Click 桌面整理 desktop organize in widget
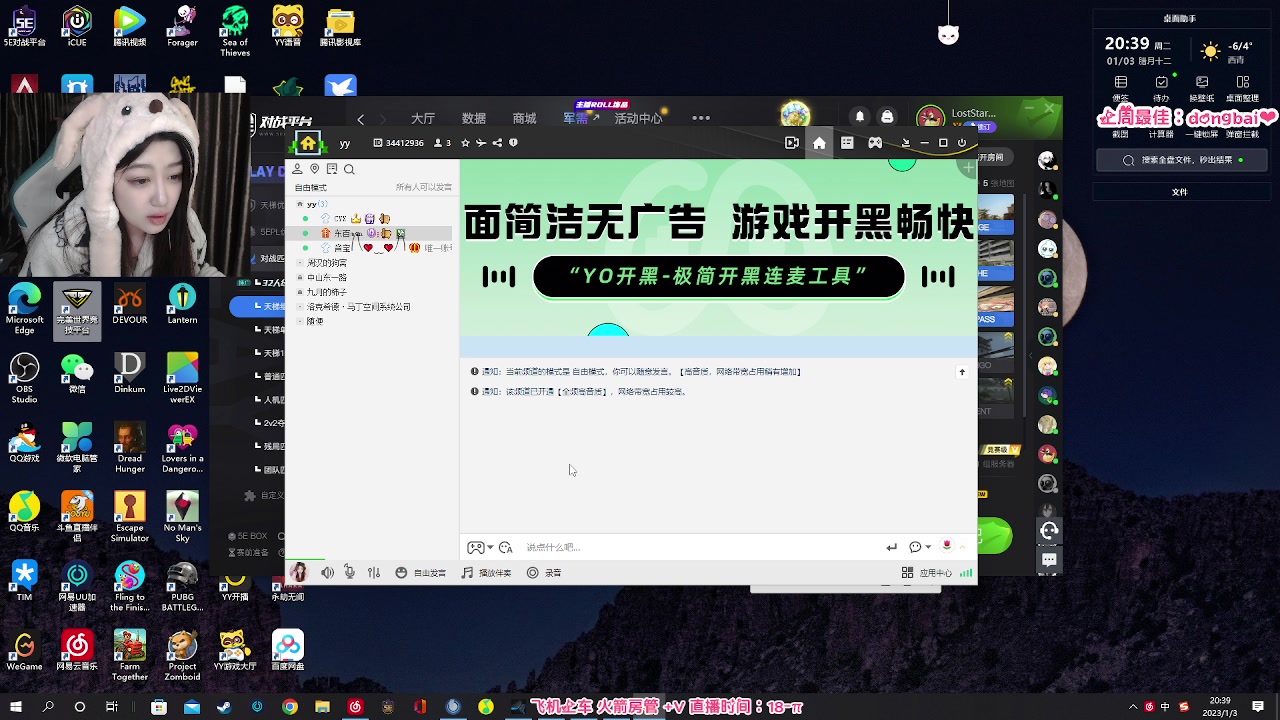1280x720 pixels. (x=1242, y=88)
